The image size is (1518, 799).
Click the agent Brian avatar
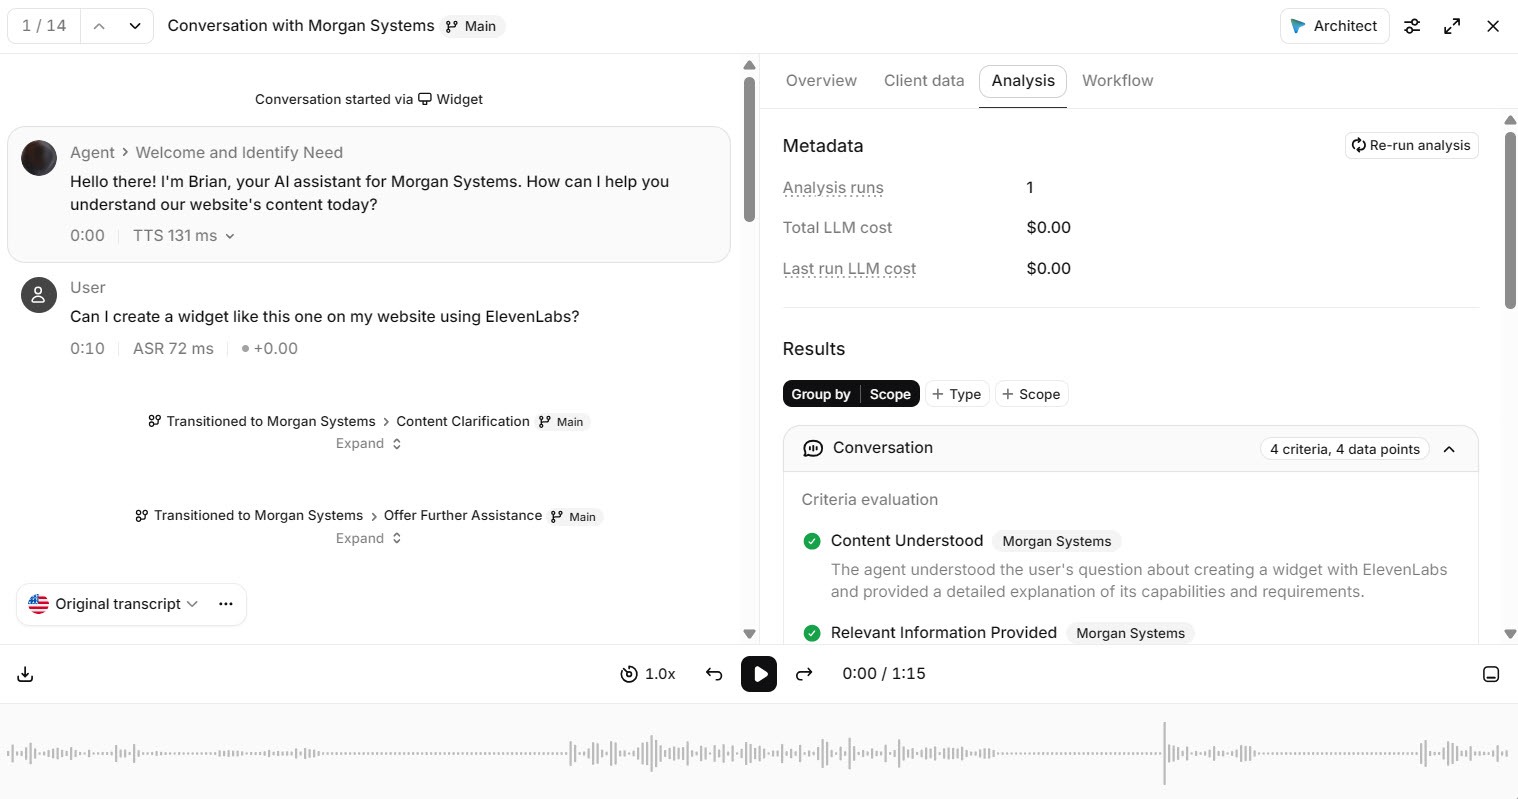point(39,158)
